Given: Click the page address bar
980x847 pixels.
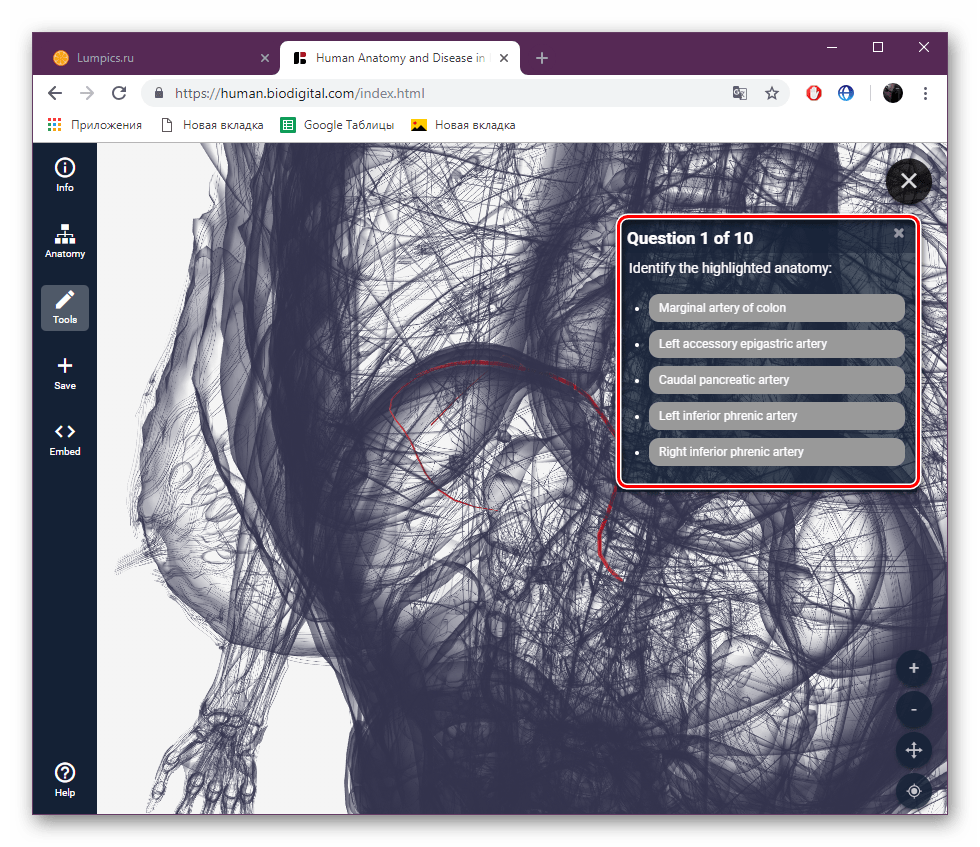Looking at the screenshot, I should (x=400, y=93).
